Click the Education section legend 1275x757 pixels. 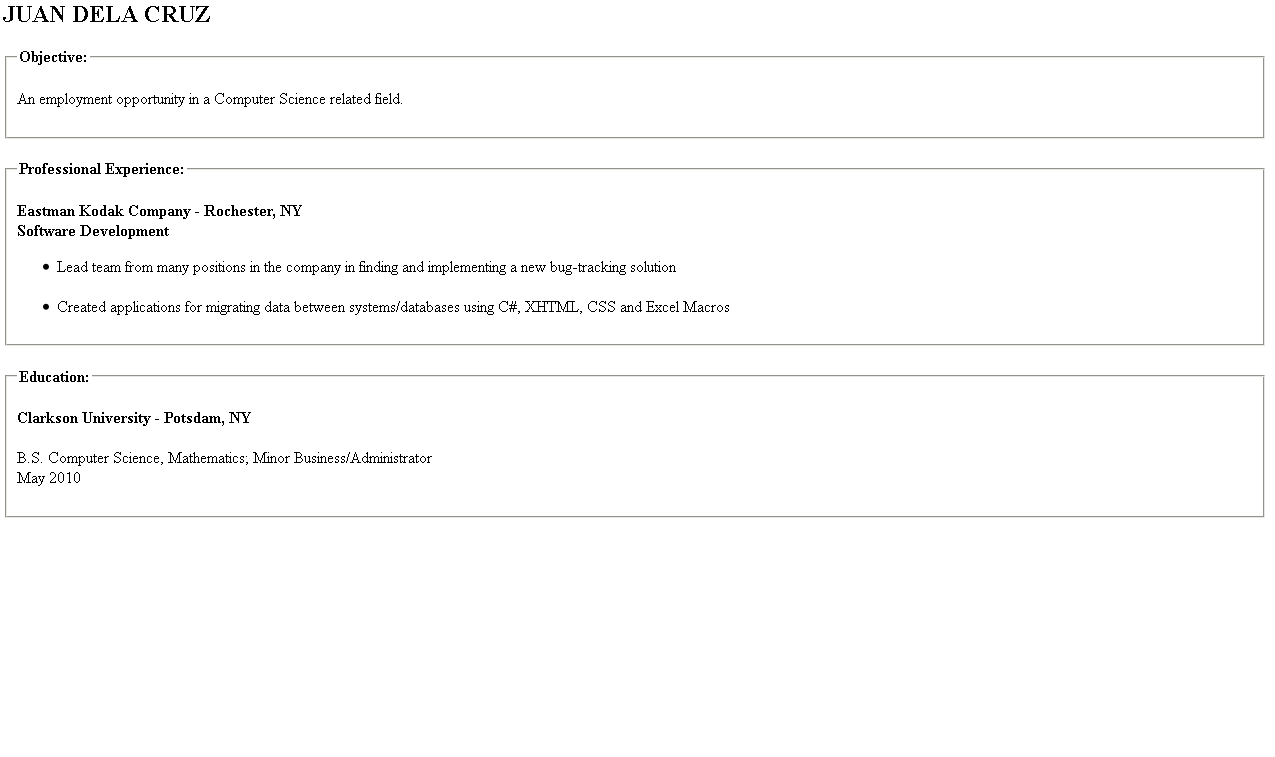click(x=54, y=377)
